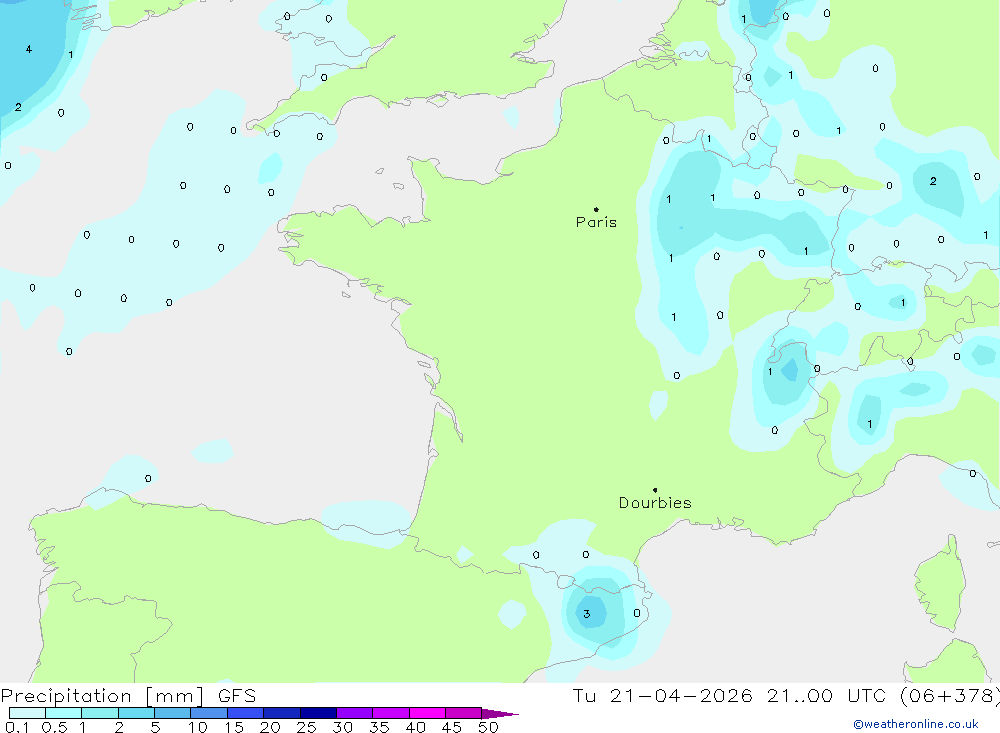Click the date 'Tu 21-04-2026'

click(662, 696)
